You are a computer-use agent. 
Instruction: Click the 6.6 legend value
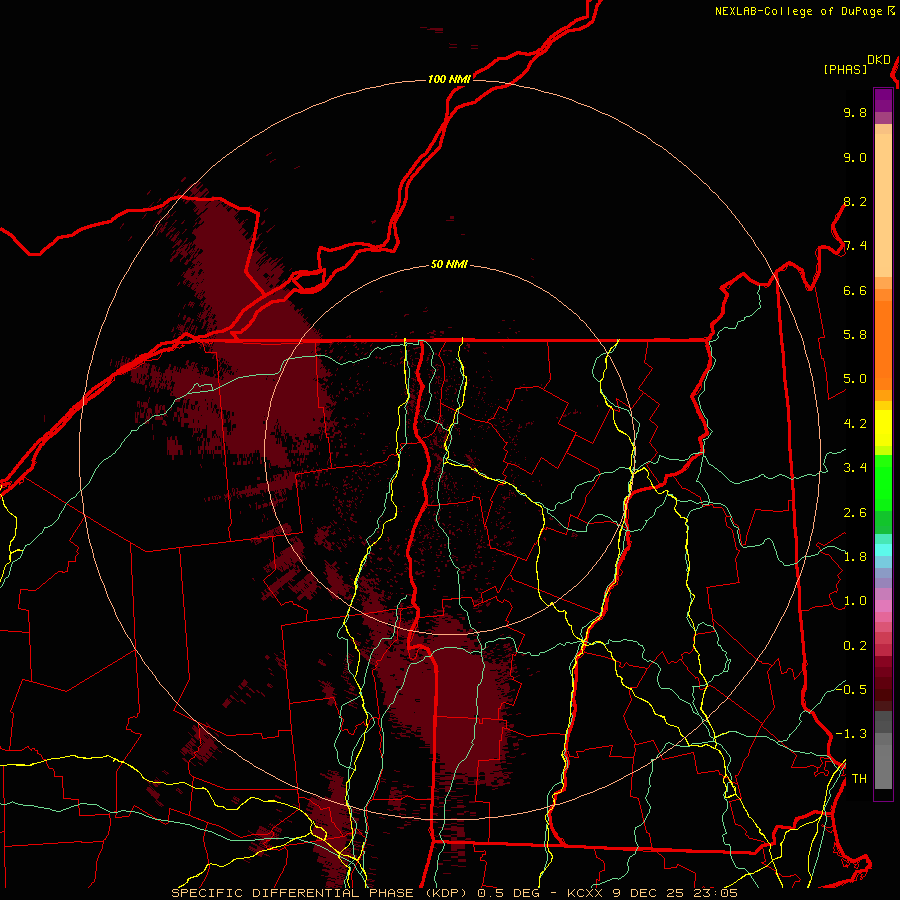855,291
